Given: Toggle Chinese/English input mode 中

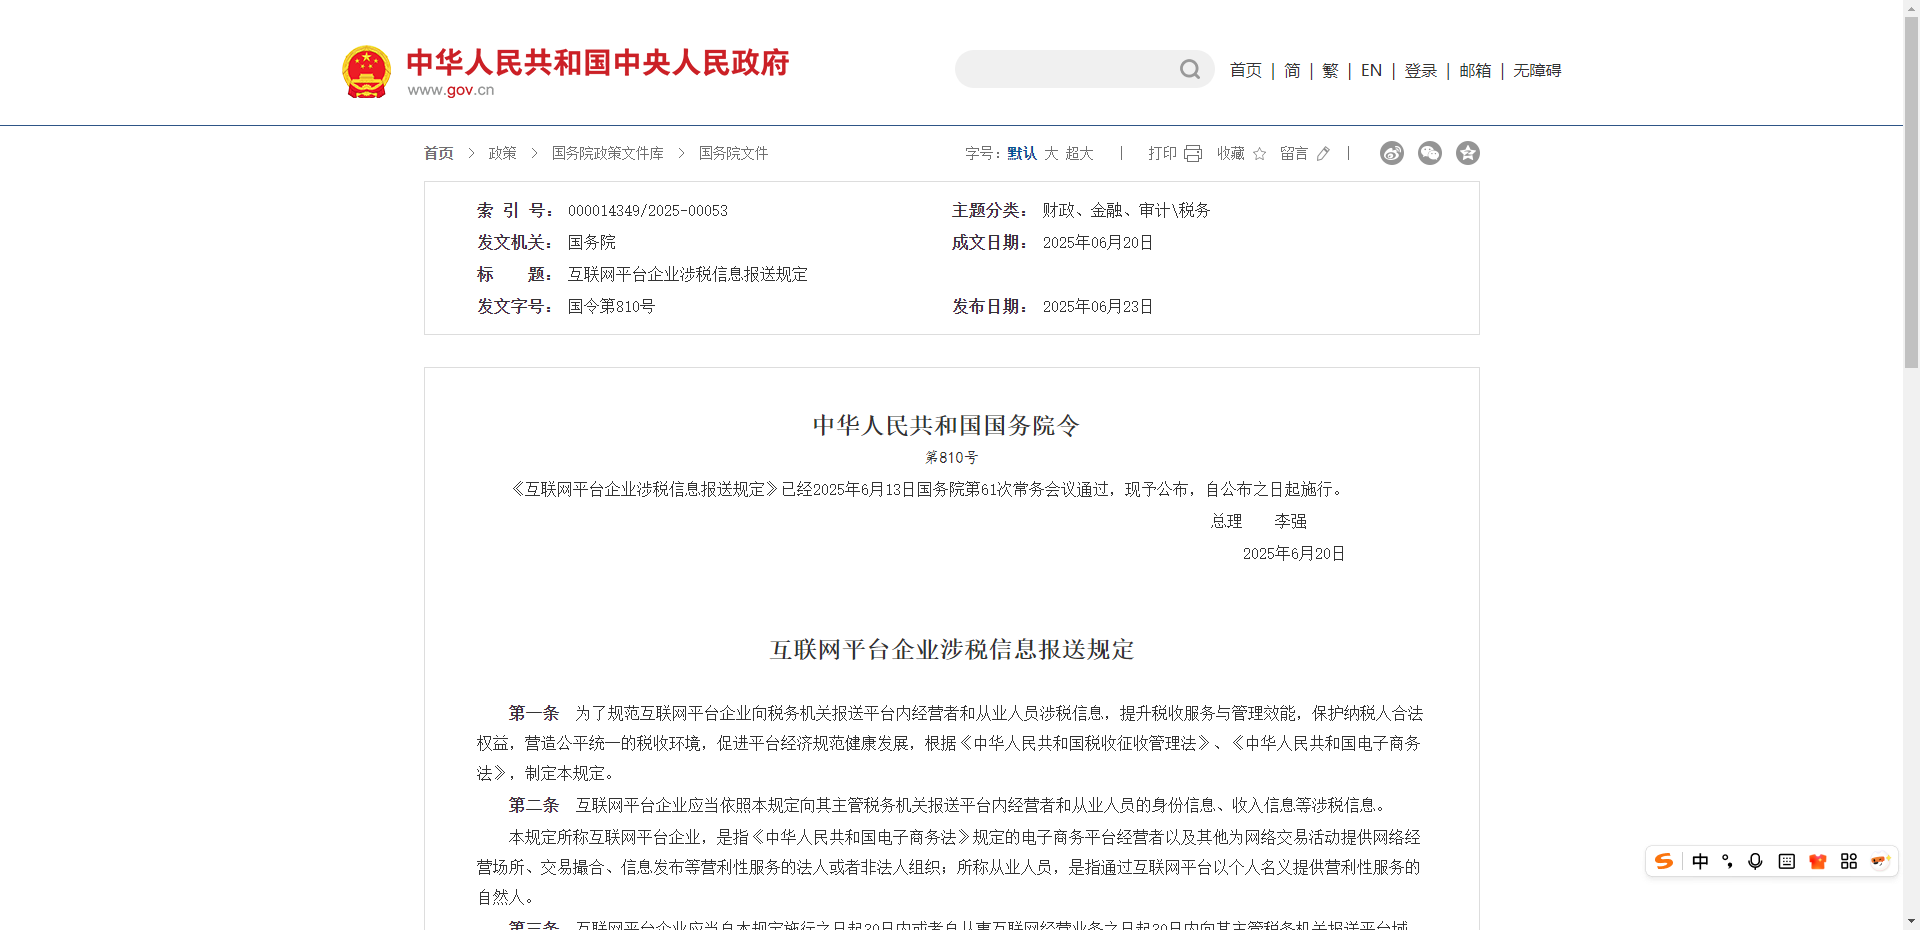Looking at the screenshot, I should pos(1700,861).
